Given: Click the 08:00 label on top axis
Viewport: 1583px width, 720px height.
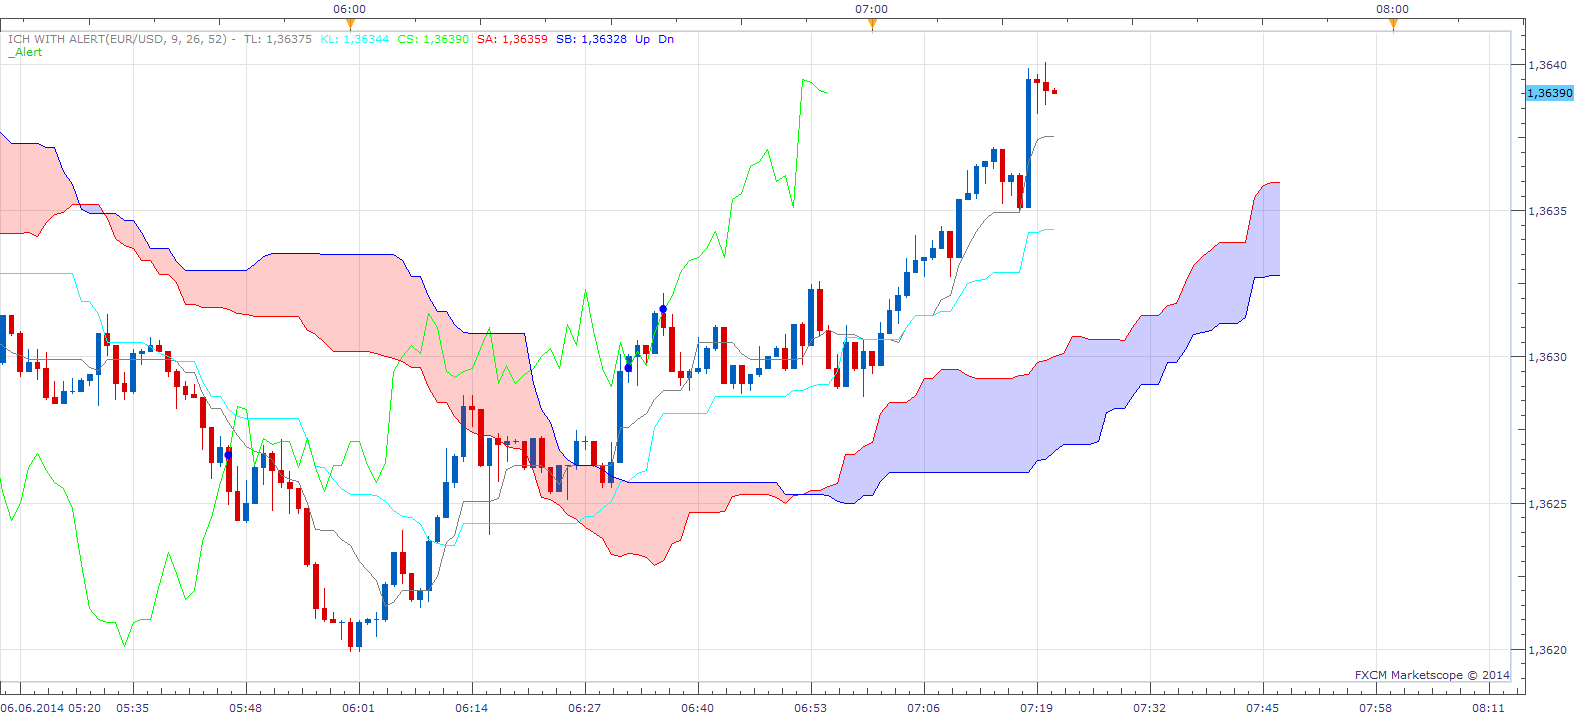Looking at the screenshot, I should pos(1392,9).
